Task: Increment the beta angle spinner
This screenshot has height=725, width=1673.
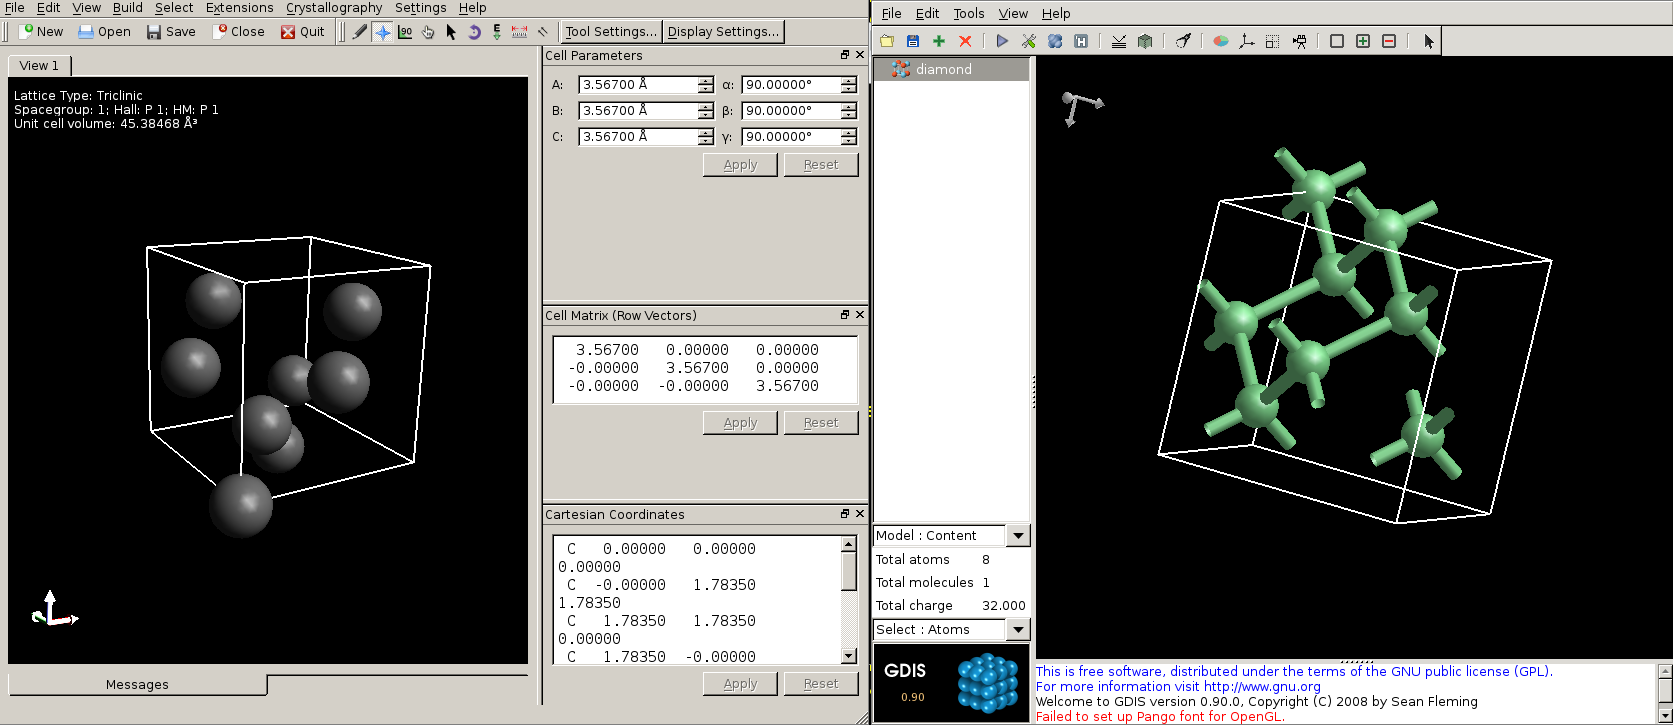Action: click(849, 107)
